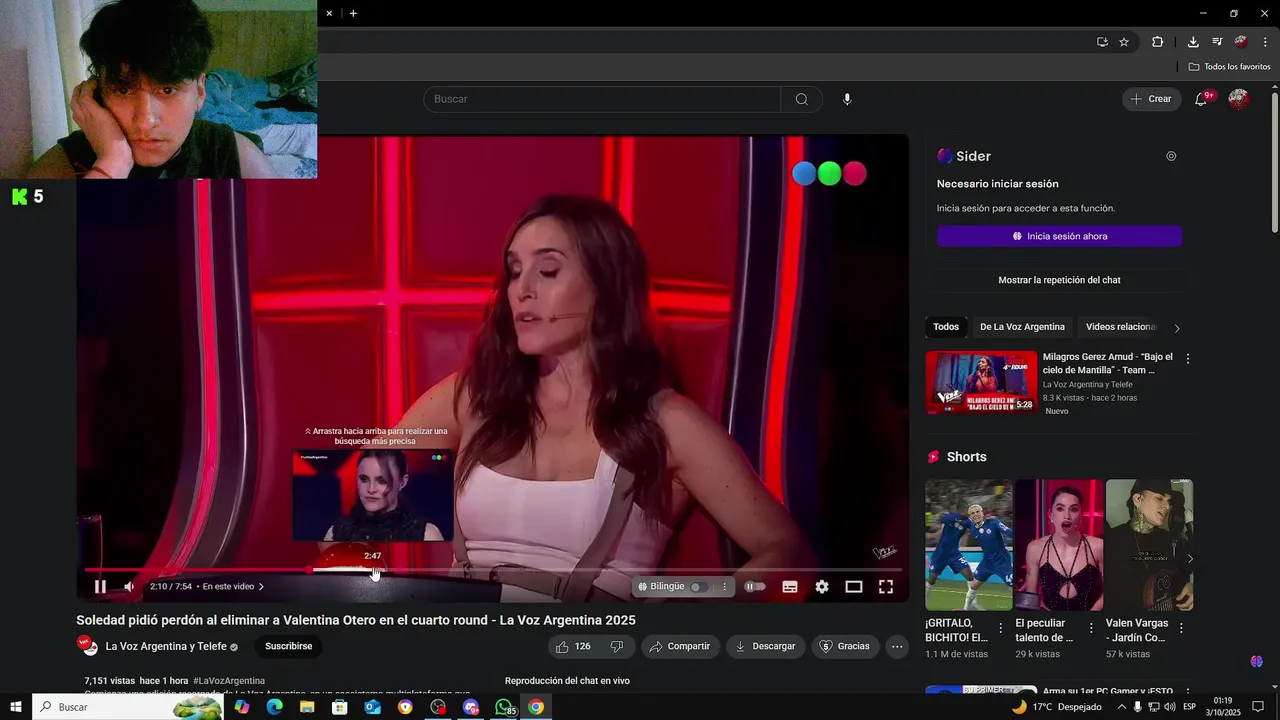Open a new browser tab with plus
The width and height of the screenshot is (1280, 720).
(353, 13)
